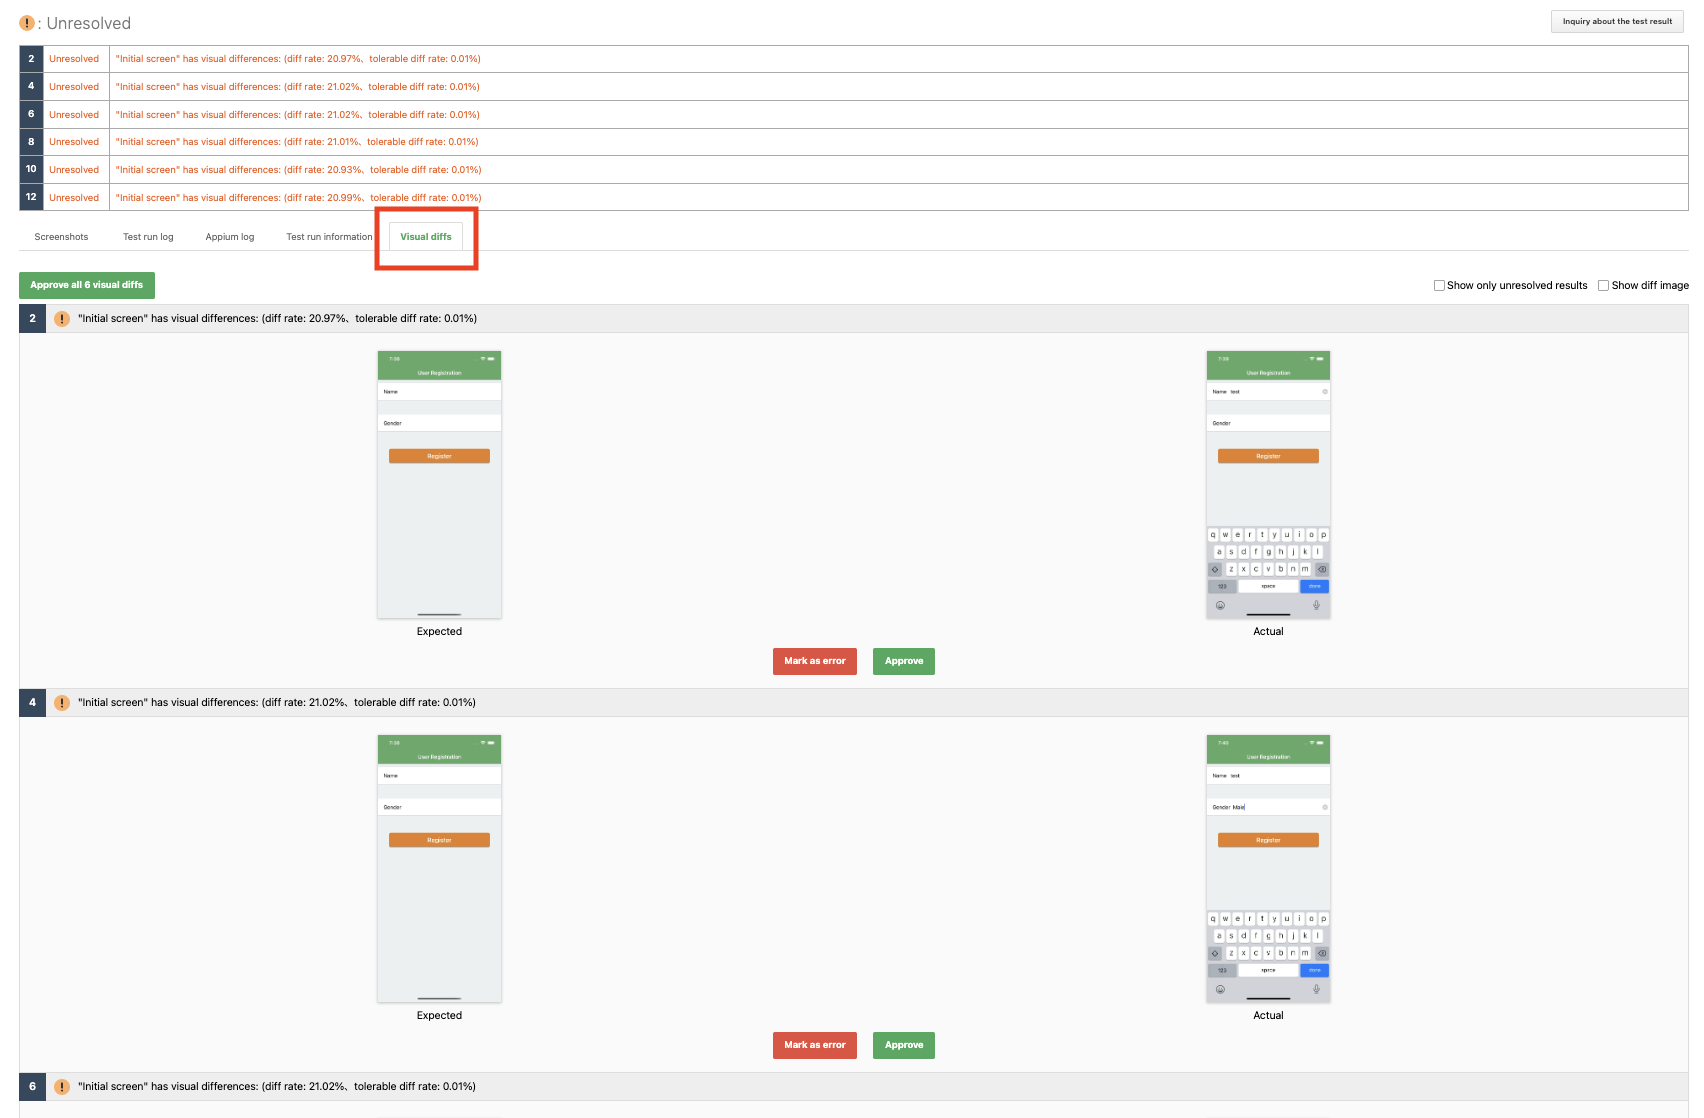This screenshot has width=1704, height=1118.
Task: Click the warning icon in the row 8 summary
Action: pyautogui.click(x=75, y=141)
